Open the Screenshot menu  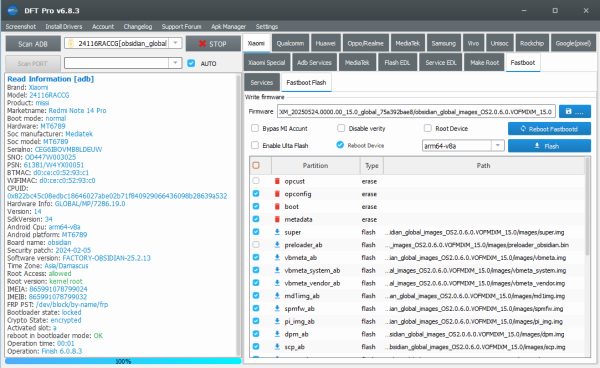click(x=21, y=26)
